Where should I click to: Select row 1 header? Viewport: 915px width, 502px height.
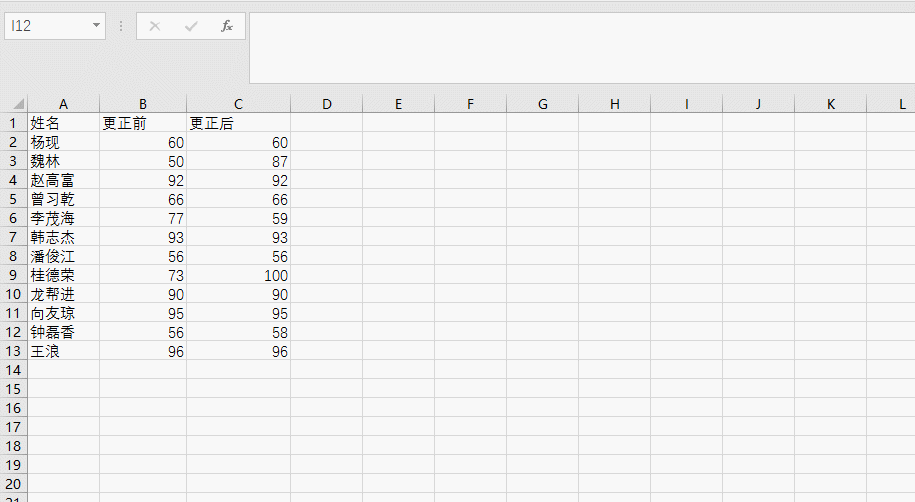click(13, 123)
